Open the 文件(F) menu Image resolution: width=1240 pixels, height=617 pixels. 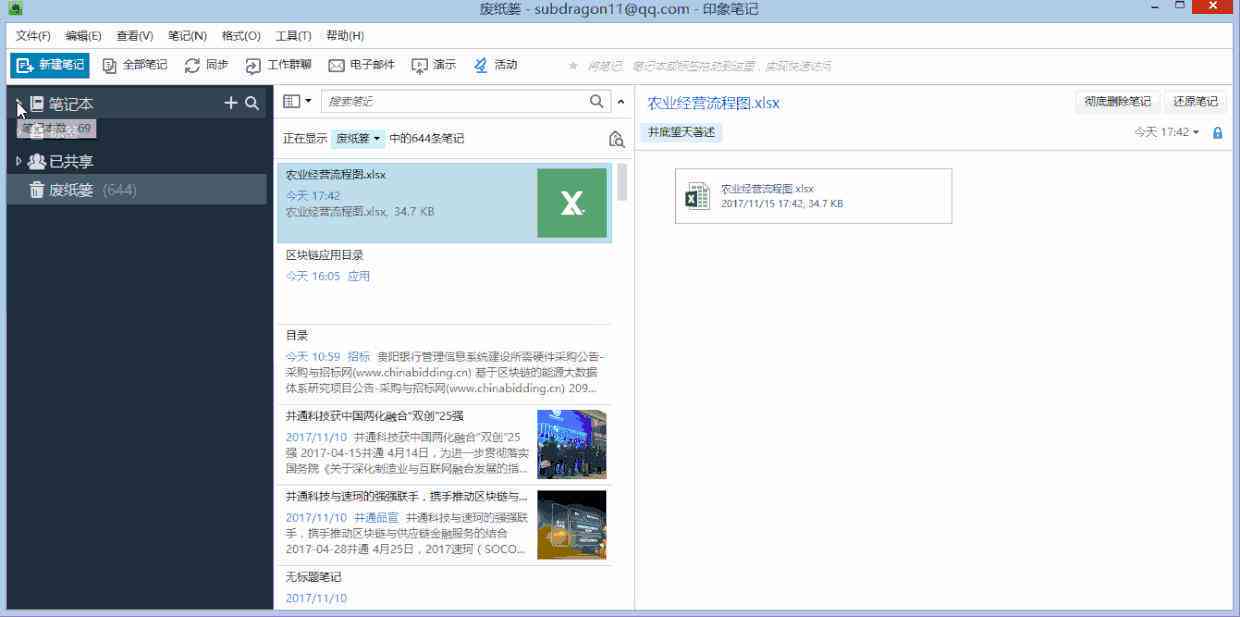pos(33,36)
